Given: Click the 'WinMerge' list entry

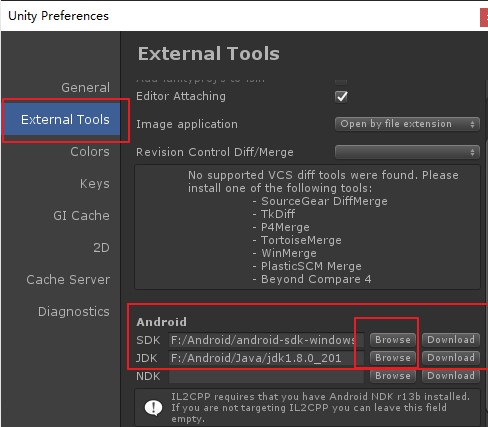Looking at the screenshot, I should click(x=289, y=253).
